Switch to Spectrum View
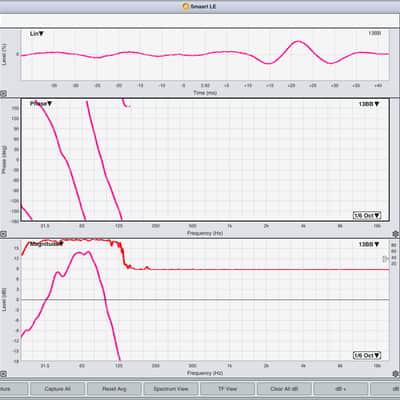The width and height of the screenshot is (400, 400). pyautogui.click(x=171, y=389)
